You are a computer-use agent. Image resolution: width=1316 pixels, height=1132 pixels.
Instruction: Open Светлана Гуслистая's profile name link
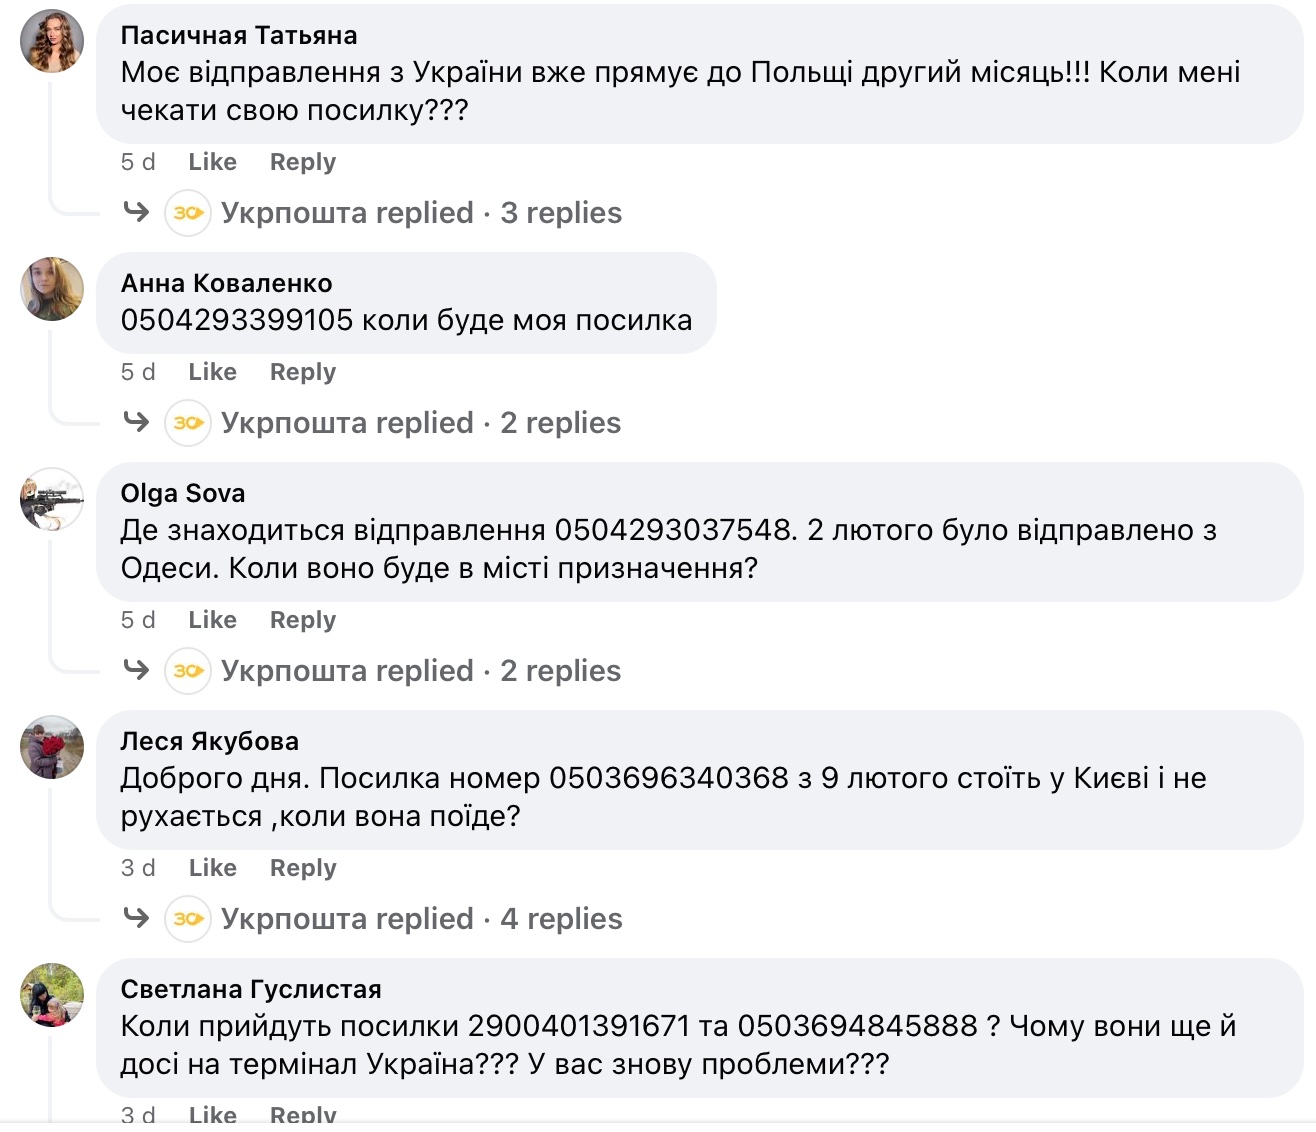coord(251,989)
